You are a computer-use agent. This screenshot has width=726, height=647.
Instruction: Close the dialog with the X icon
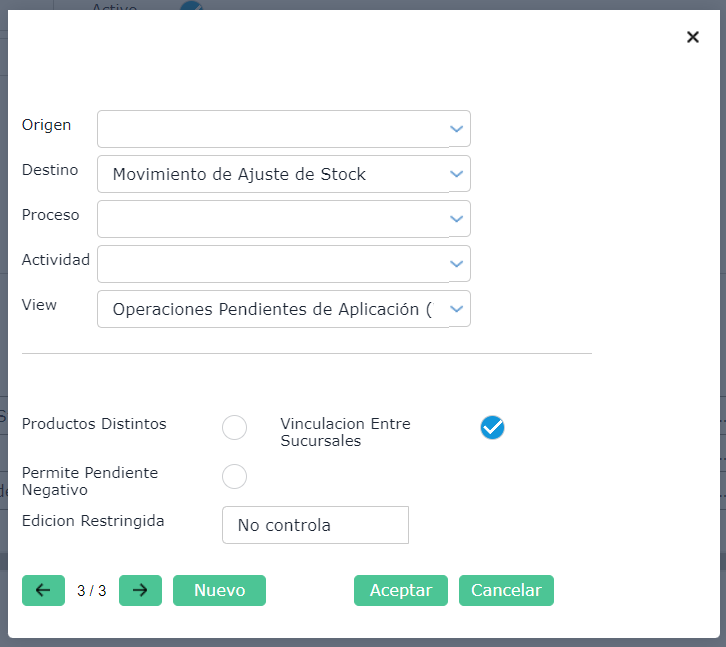click(692, 37)
